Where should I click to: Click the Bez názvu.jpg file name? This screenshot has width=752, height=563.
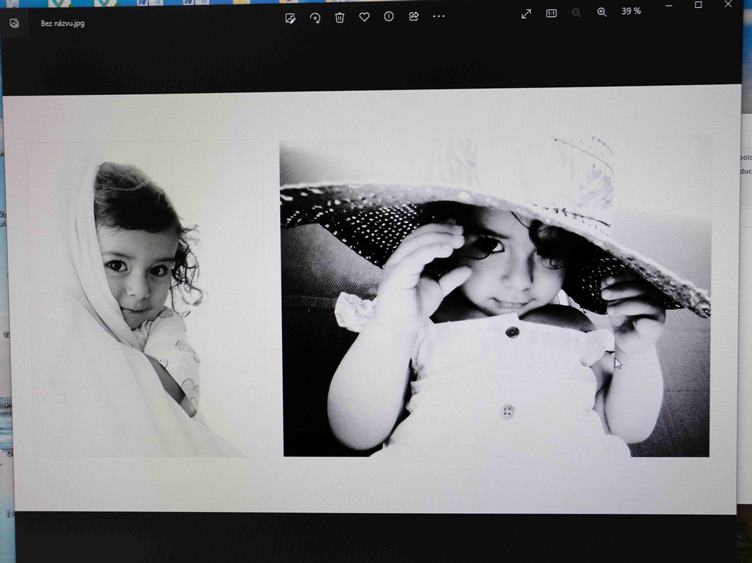(x=62, y=23)
